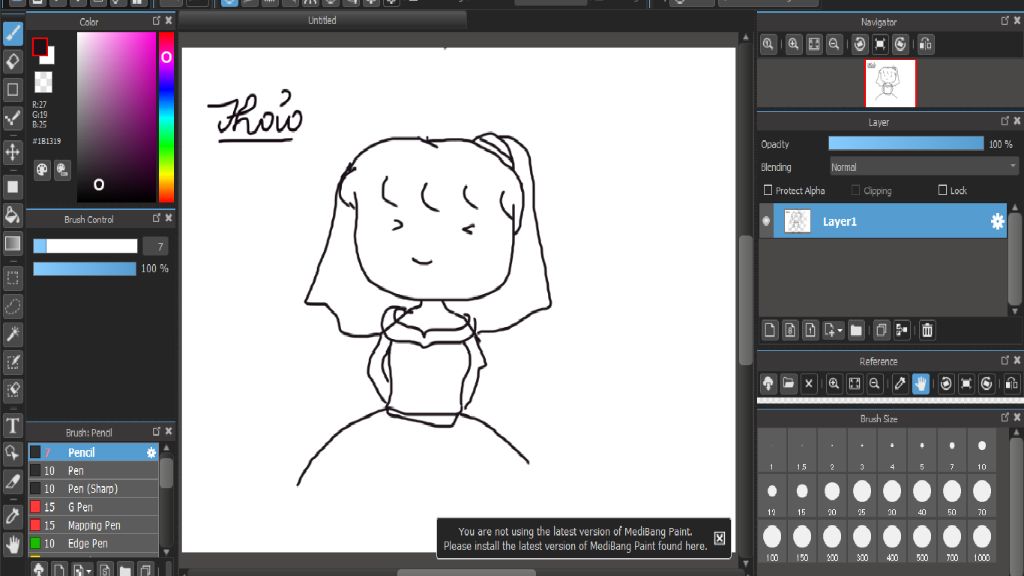Enable the Clipping checkbox

(856, 190)
